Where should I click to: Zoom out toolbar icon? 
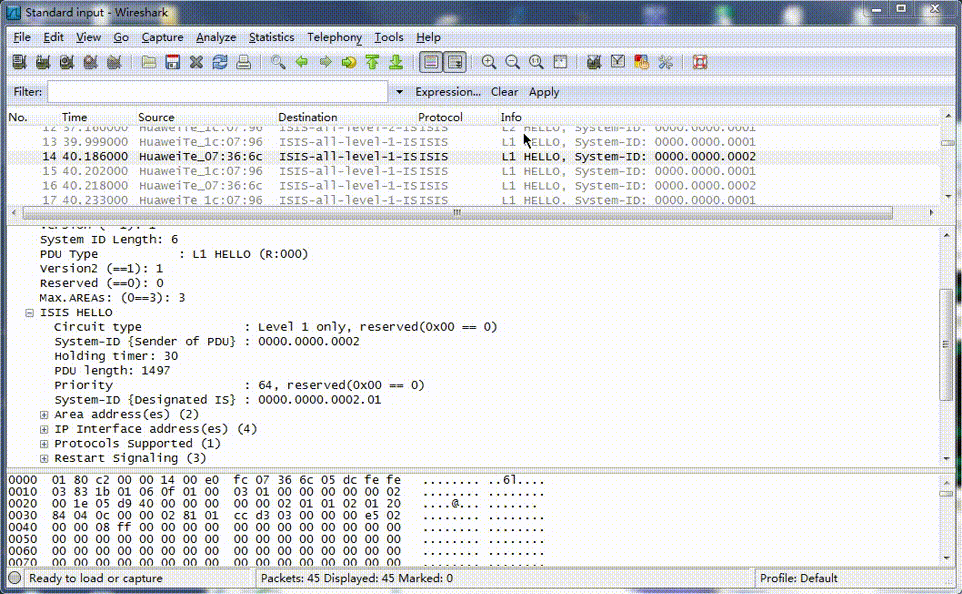tap(512, 62)
